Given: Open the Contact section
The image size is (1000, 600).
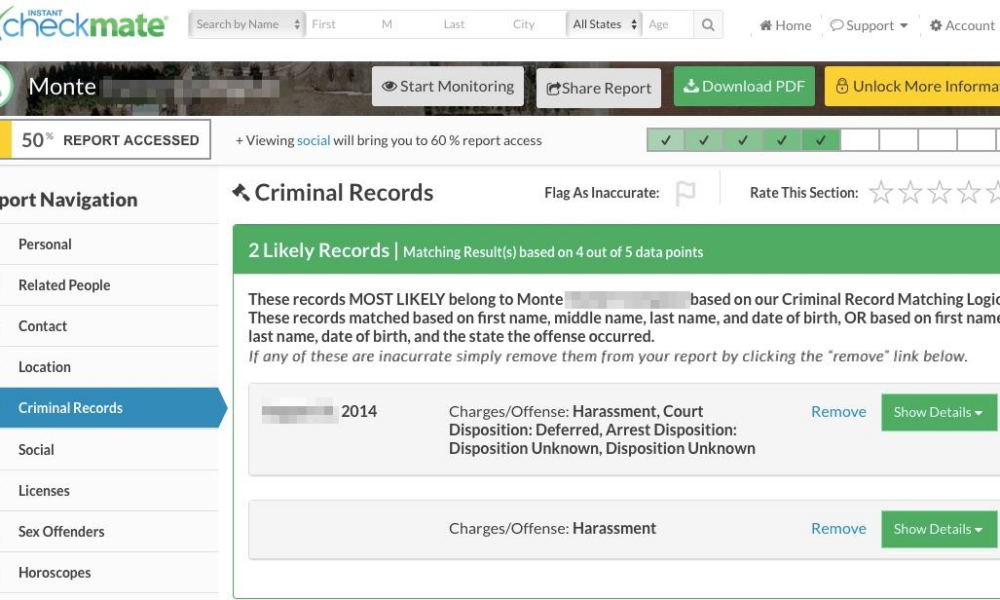Looking at the screenshot, I should [109, 326].
